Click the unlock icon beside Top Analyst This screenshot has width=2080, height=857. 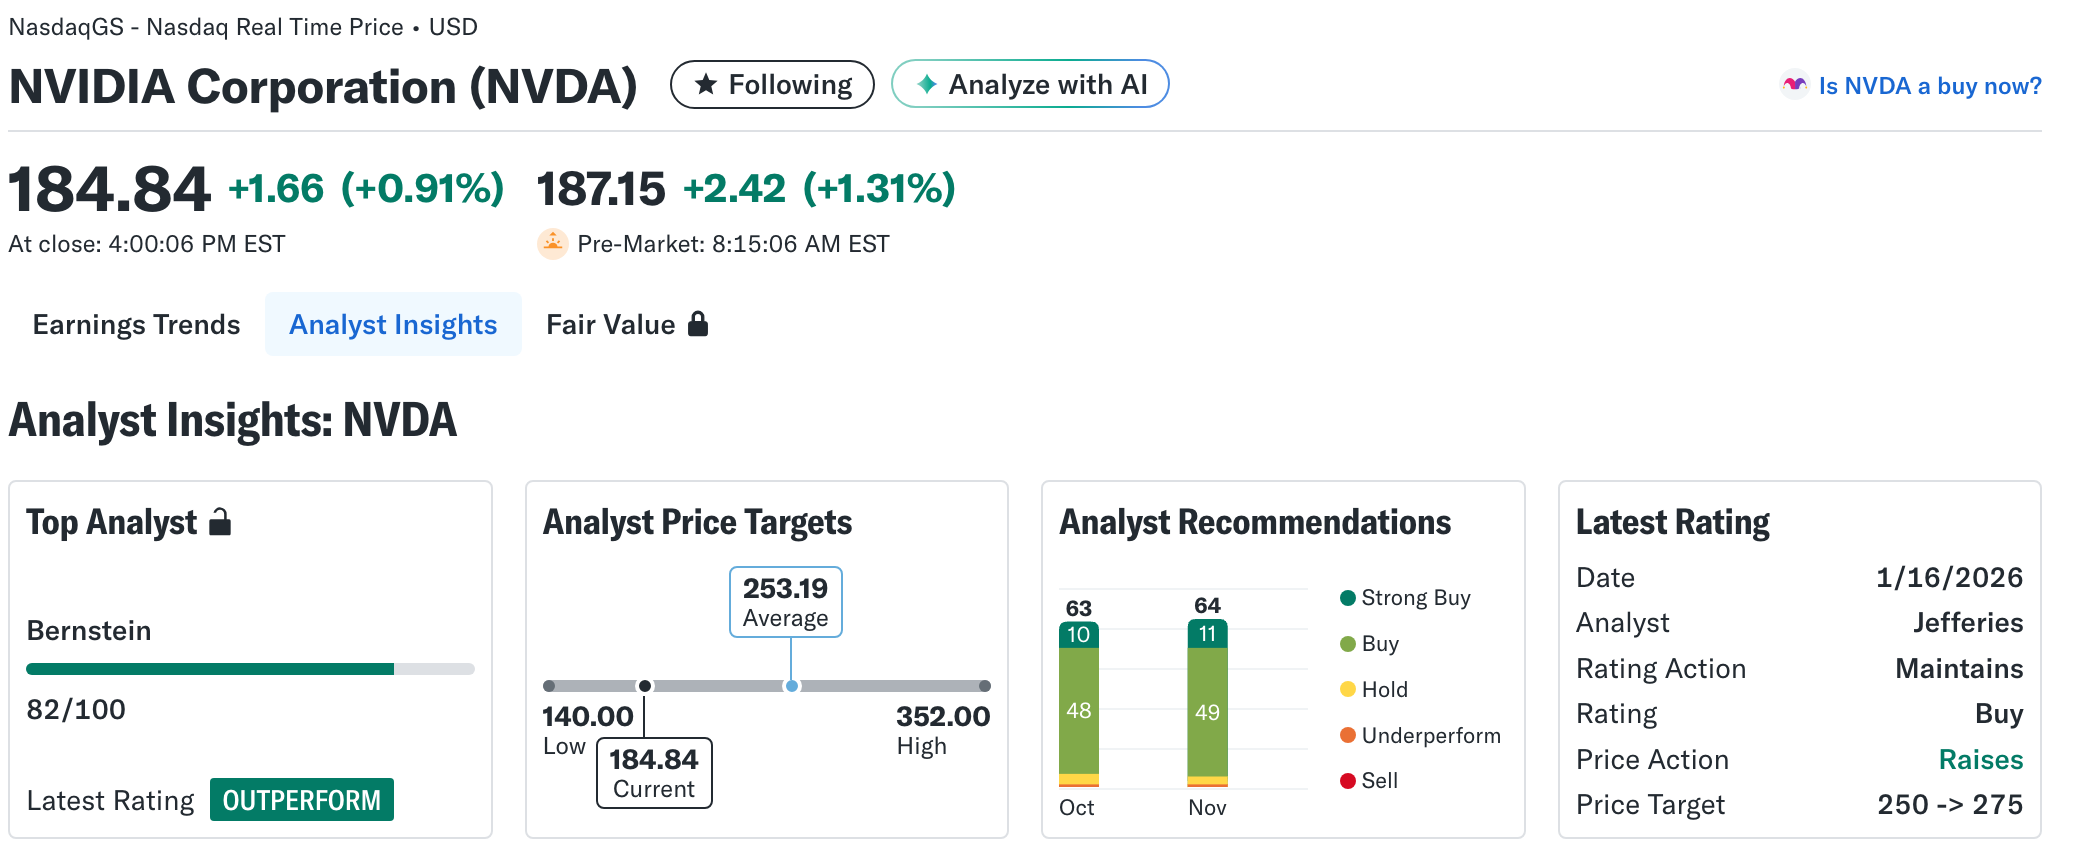point(220,522)
